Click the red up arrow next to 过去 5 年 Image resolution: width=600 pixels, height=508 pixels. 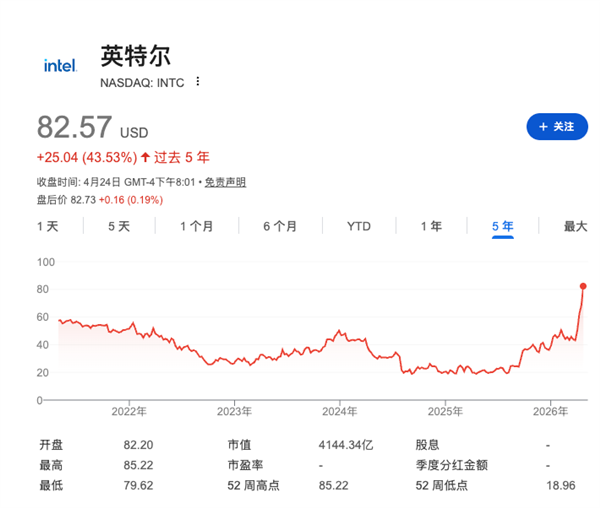point(146,157)
